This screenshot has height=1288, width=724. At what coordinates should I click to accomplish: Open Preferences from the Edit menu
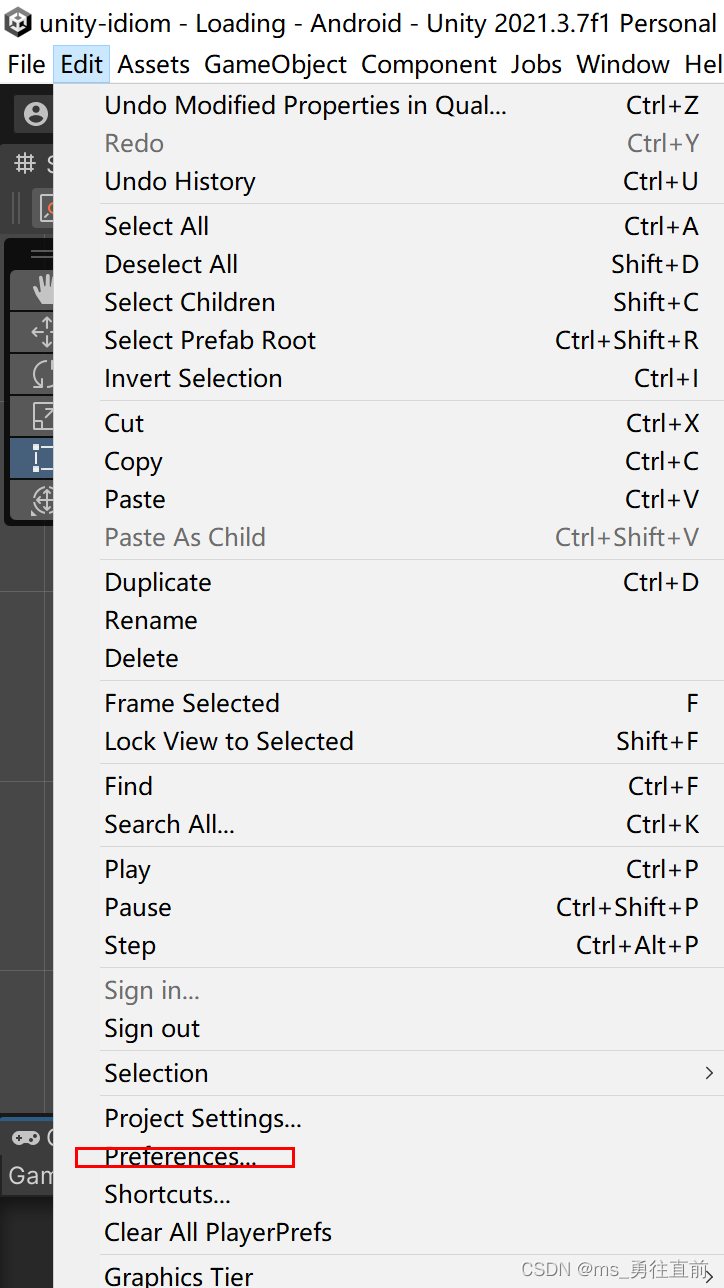181,1157
